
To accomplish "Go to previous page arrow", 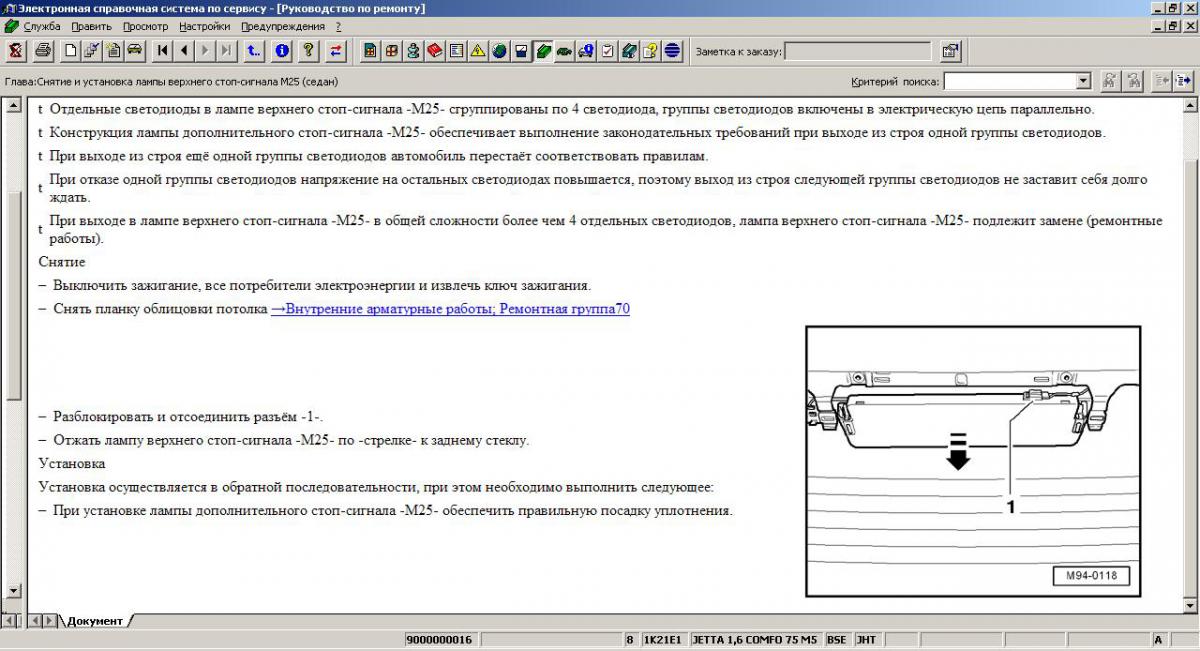I will tap(184, 50).
